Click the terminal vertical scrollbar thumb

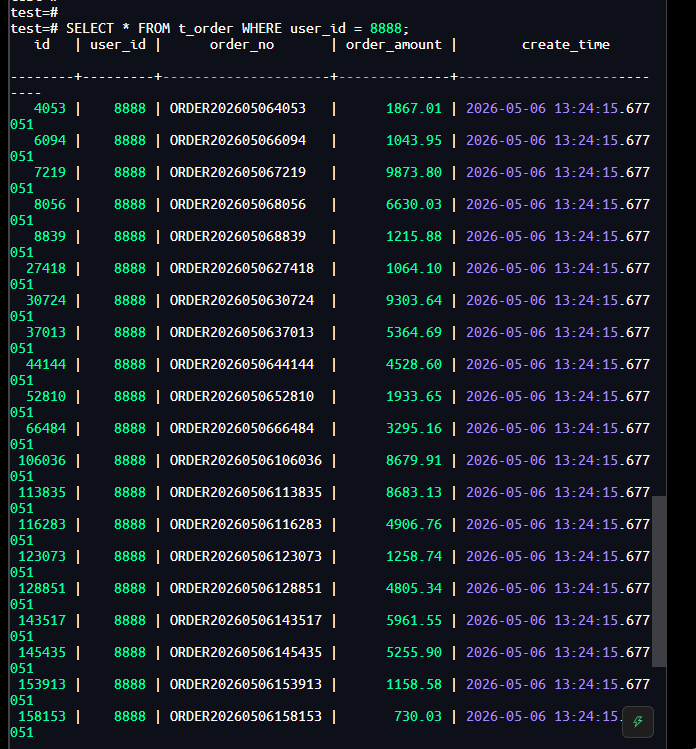tap(659, 581)
